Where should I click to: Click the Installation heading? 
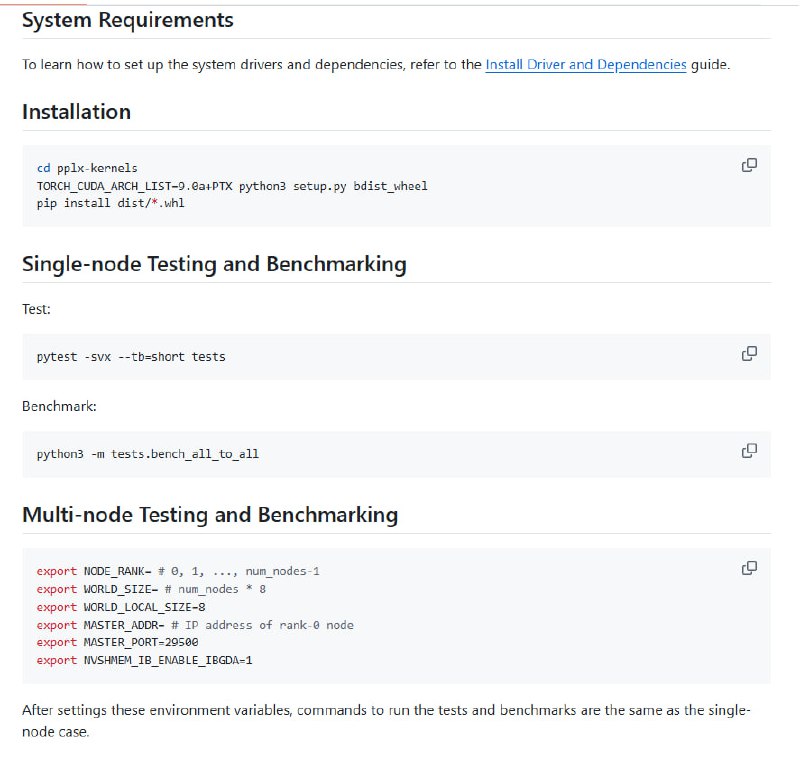76,112
